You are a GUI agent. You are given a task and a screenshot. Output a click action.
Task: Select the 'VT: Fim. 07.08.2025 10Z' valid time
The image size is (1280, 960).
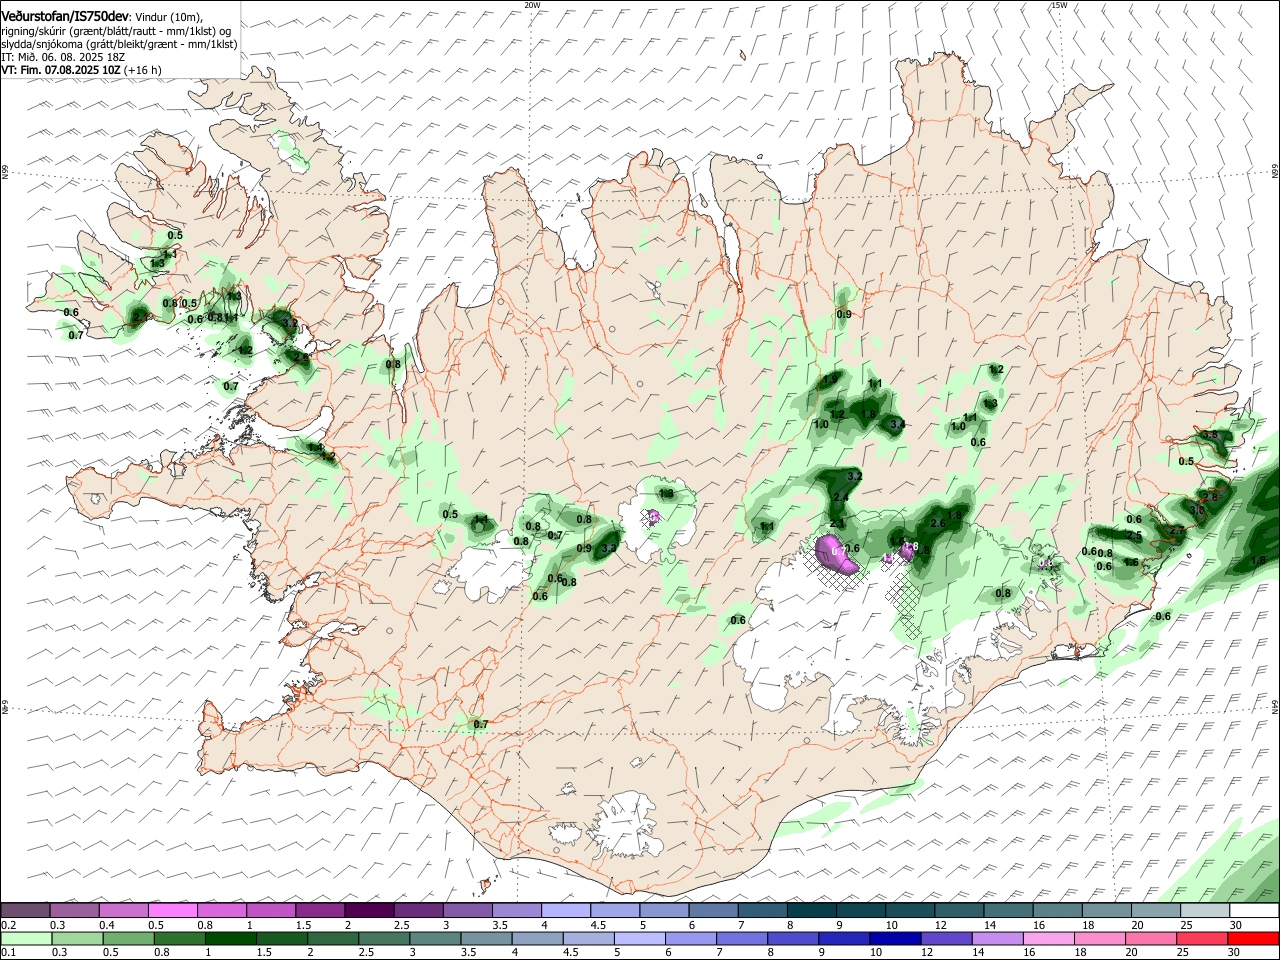(x=61, y=70)
